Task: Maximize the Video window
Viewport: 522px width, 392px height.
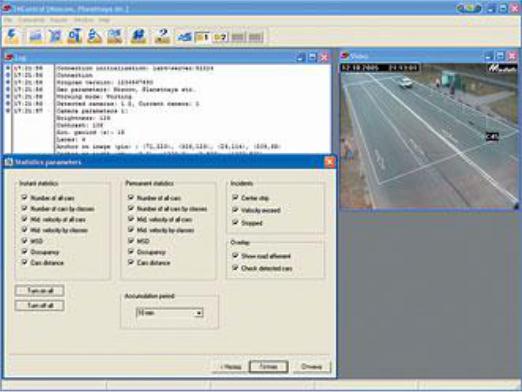Action: click(x=500, y=56)
